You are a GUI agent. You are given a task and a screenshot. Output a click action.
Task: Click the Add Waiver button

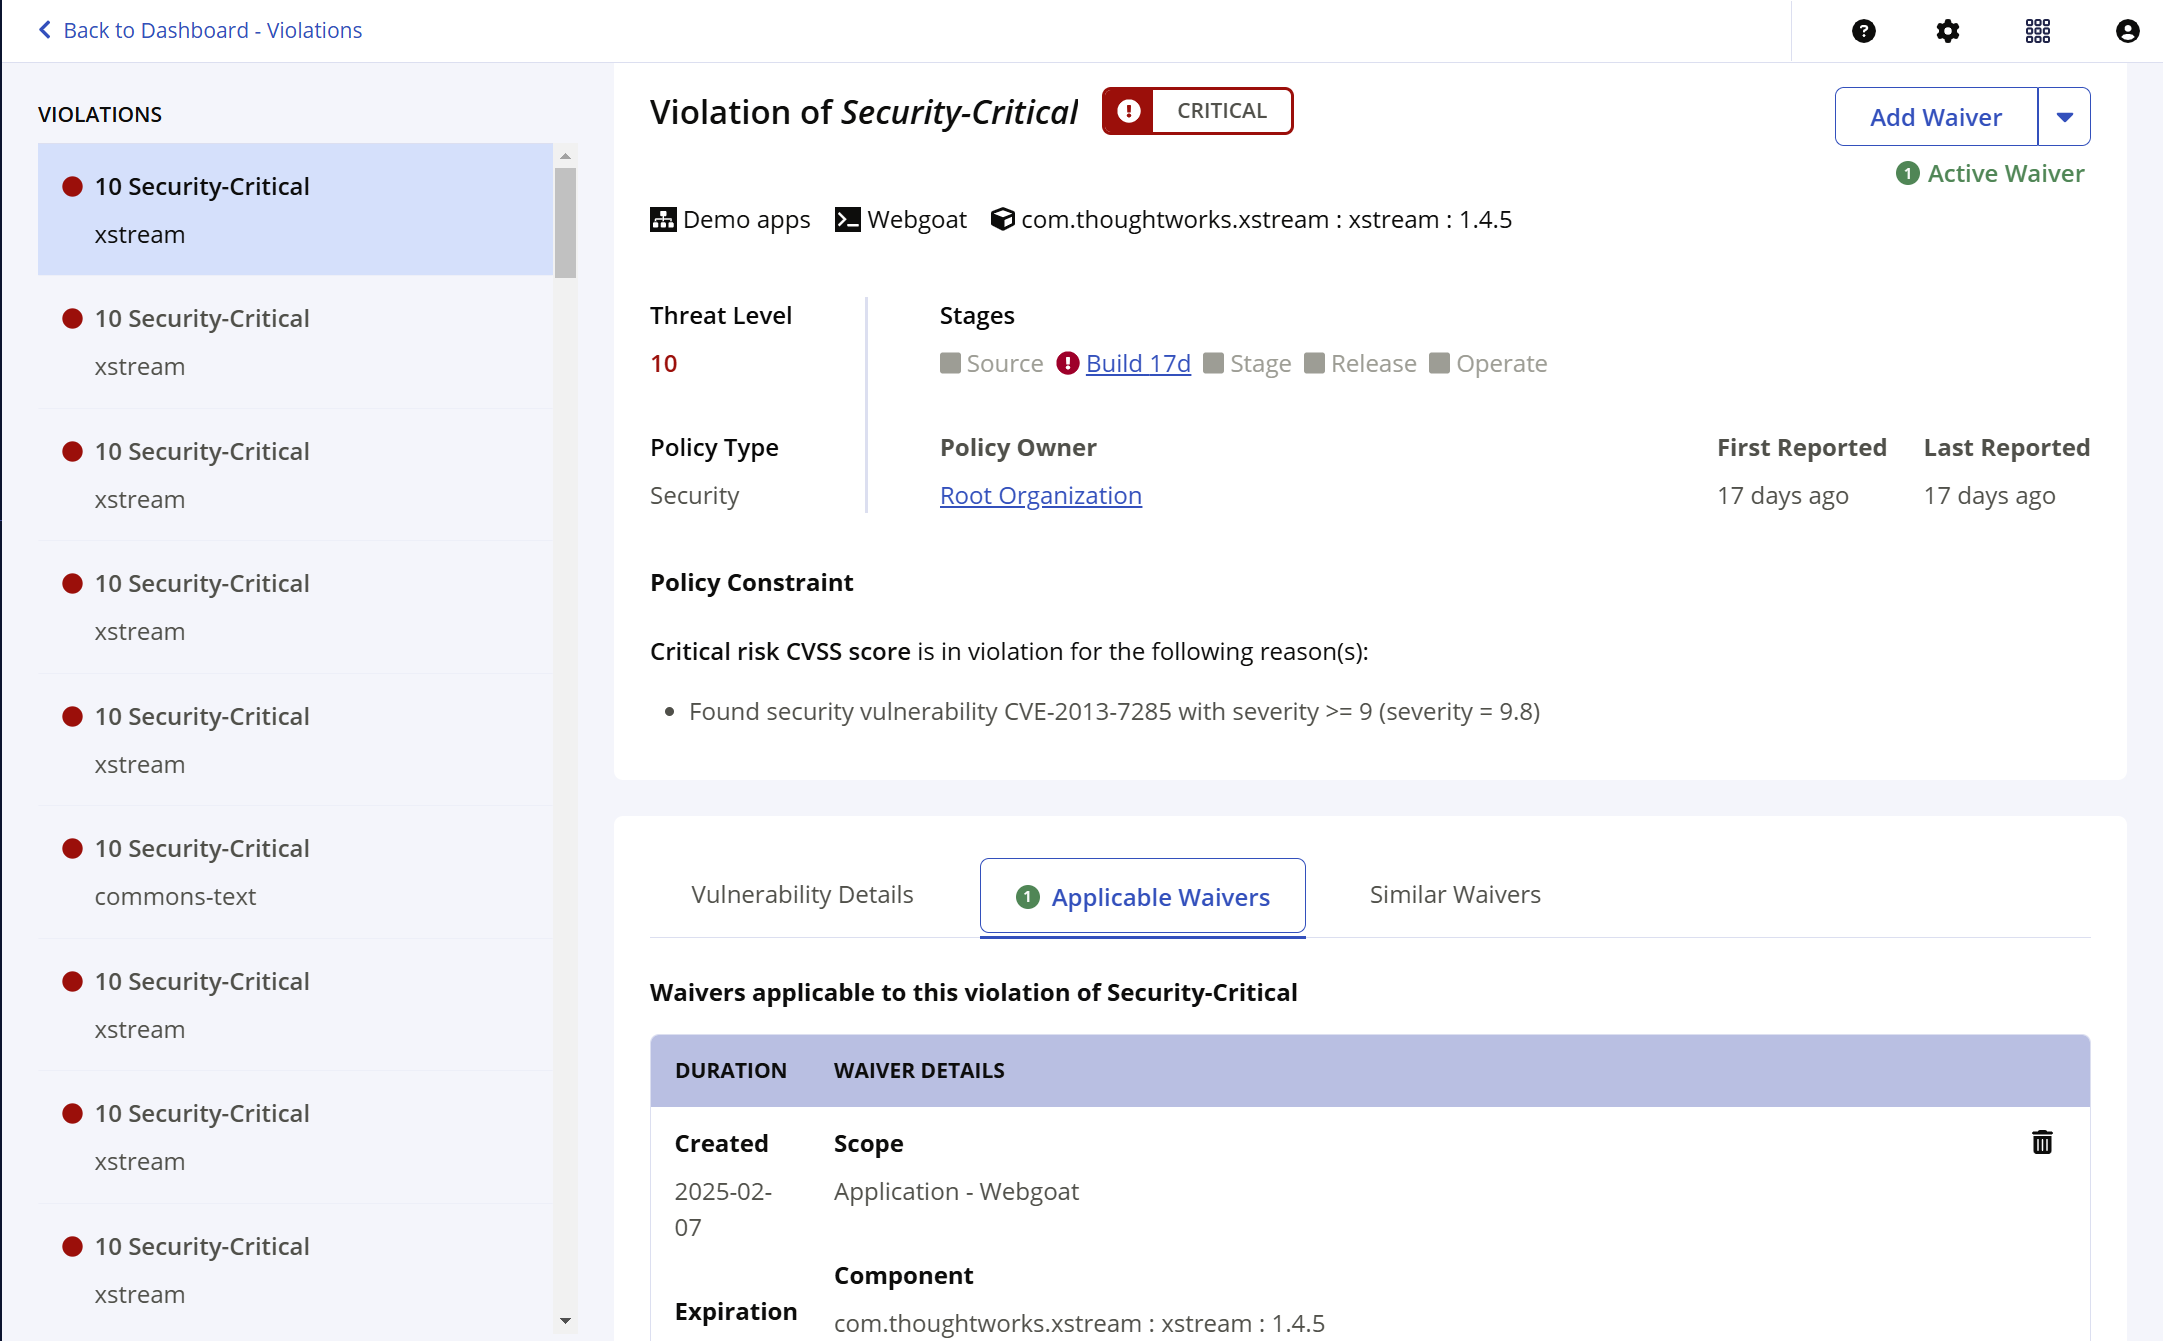(x=1936, y=117)
